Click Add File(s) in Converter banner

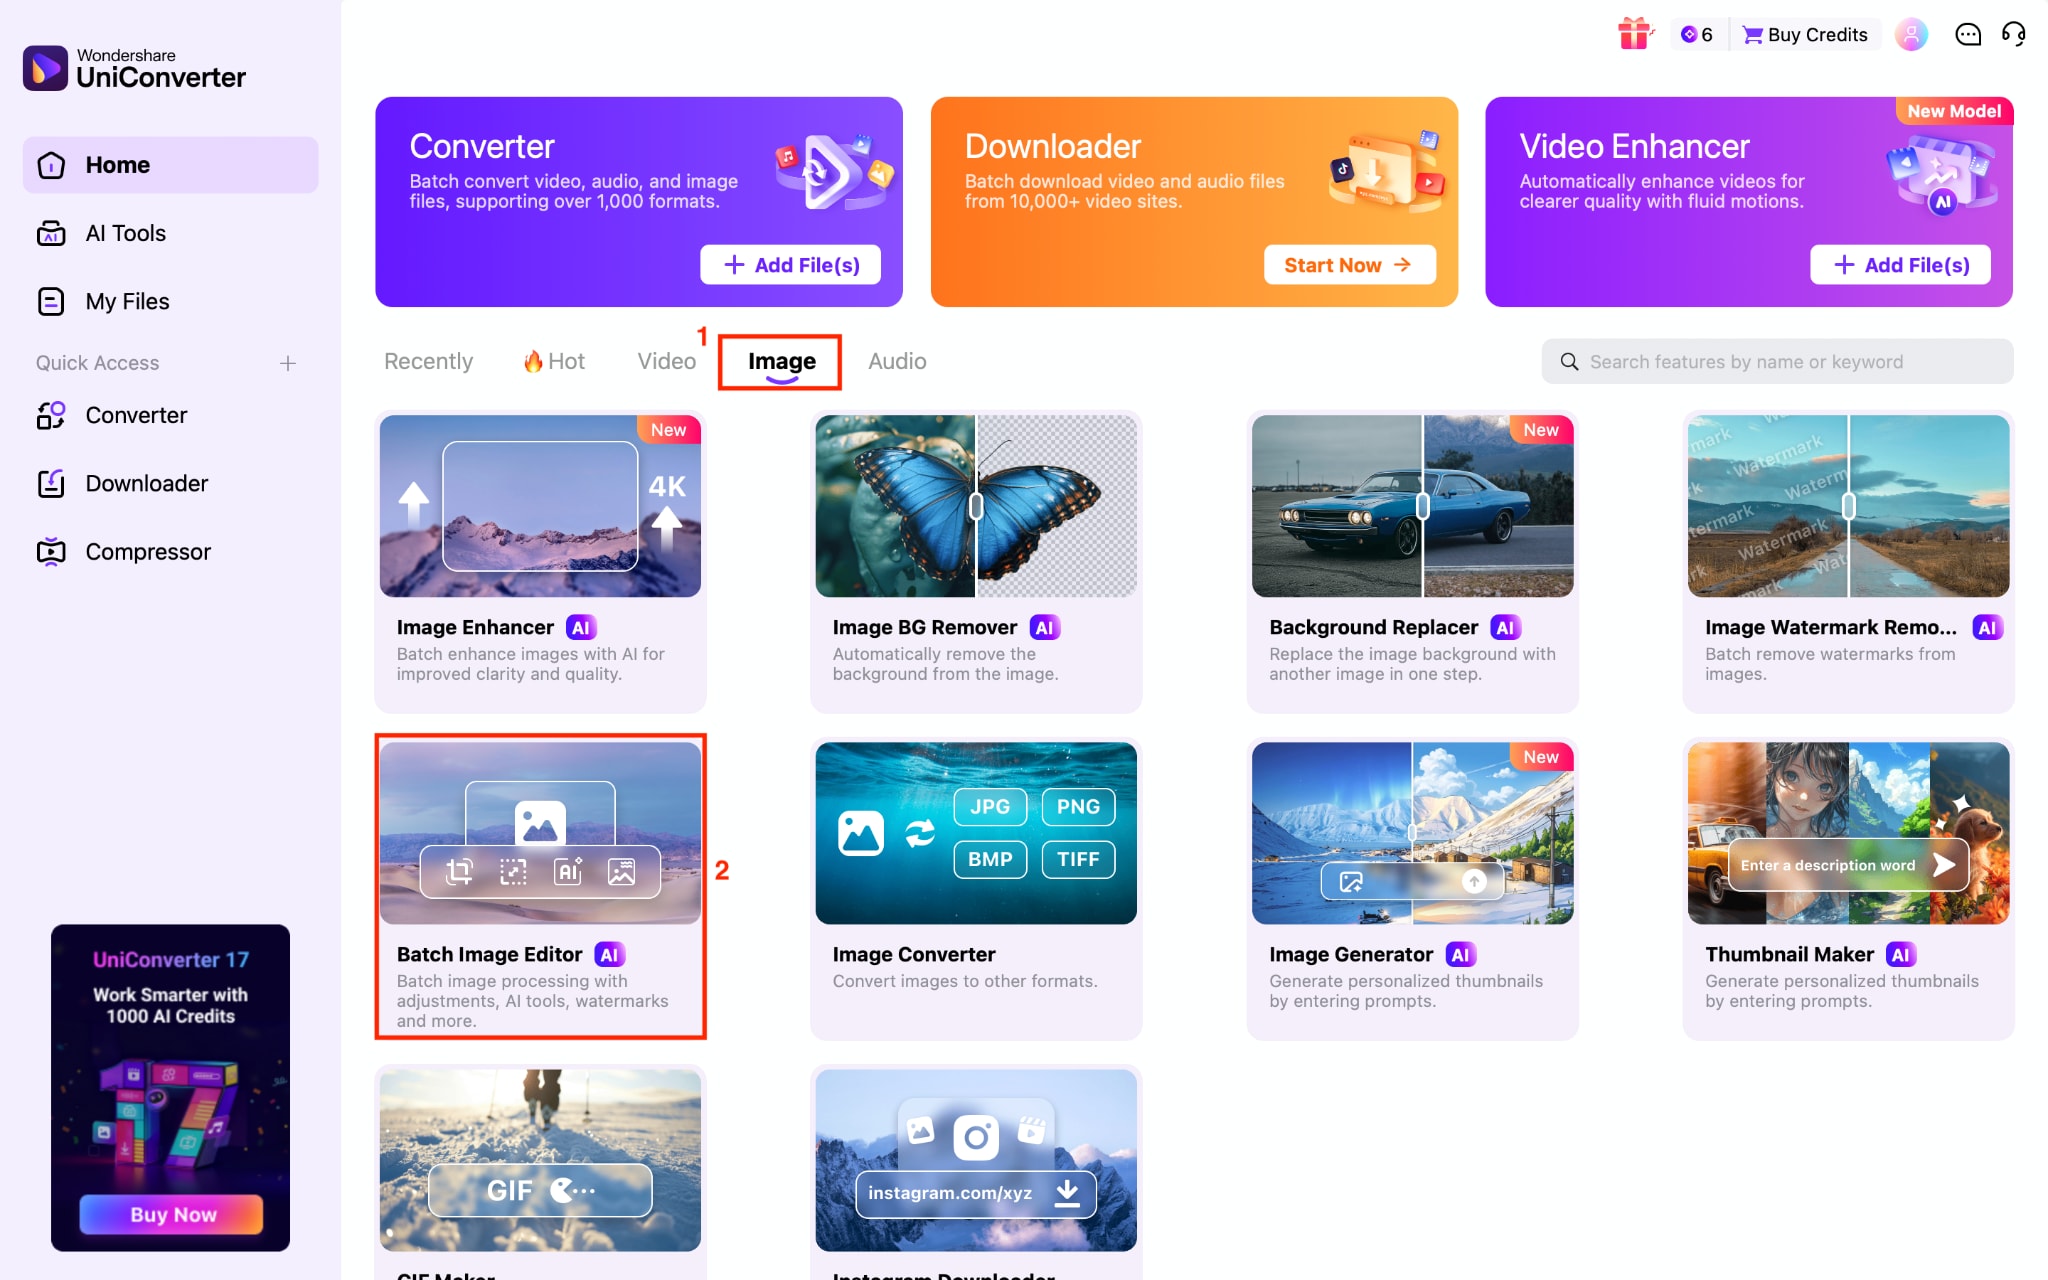(790, 265)
